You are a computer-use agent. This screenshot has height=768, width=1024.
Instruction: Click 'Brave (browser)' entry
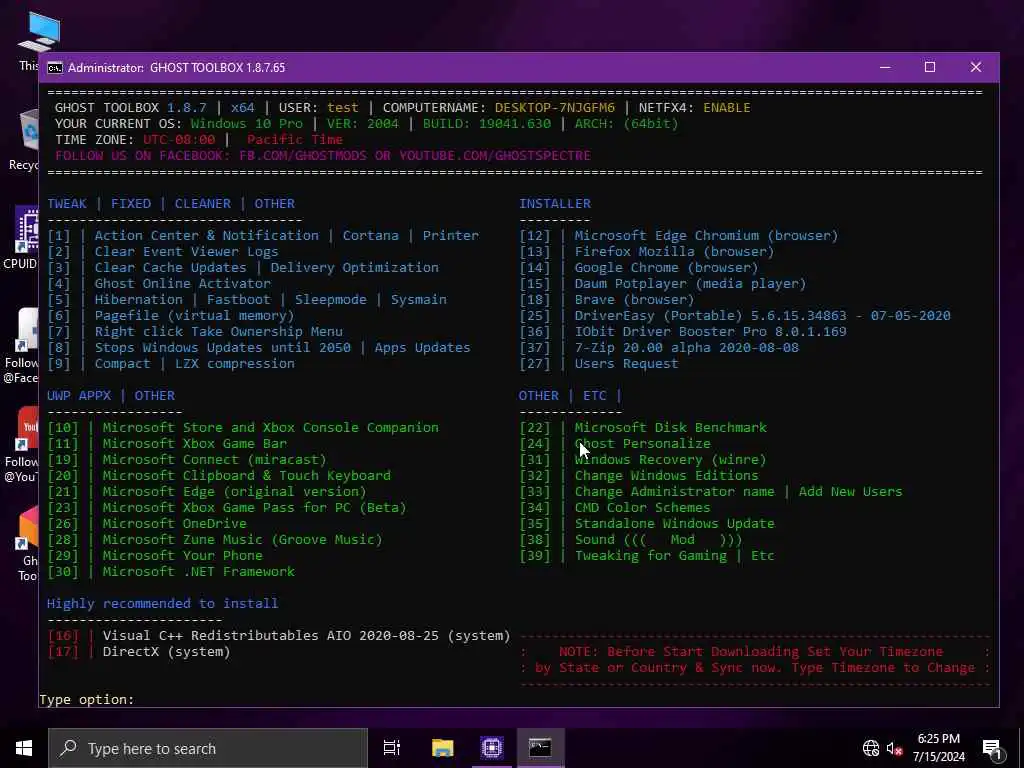pyautogui.click(x=634, y=300)
